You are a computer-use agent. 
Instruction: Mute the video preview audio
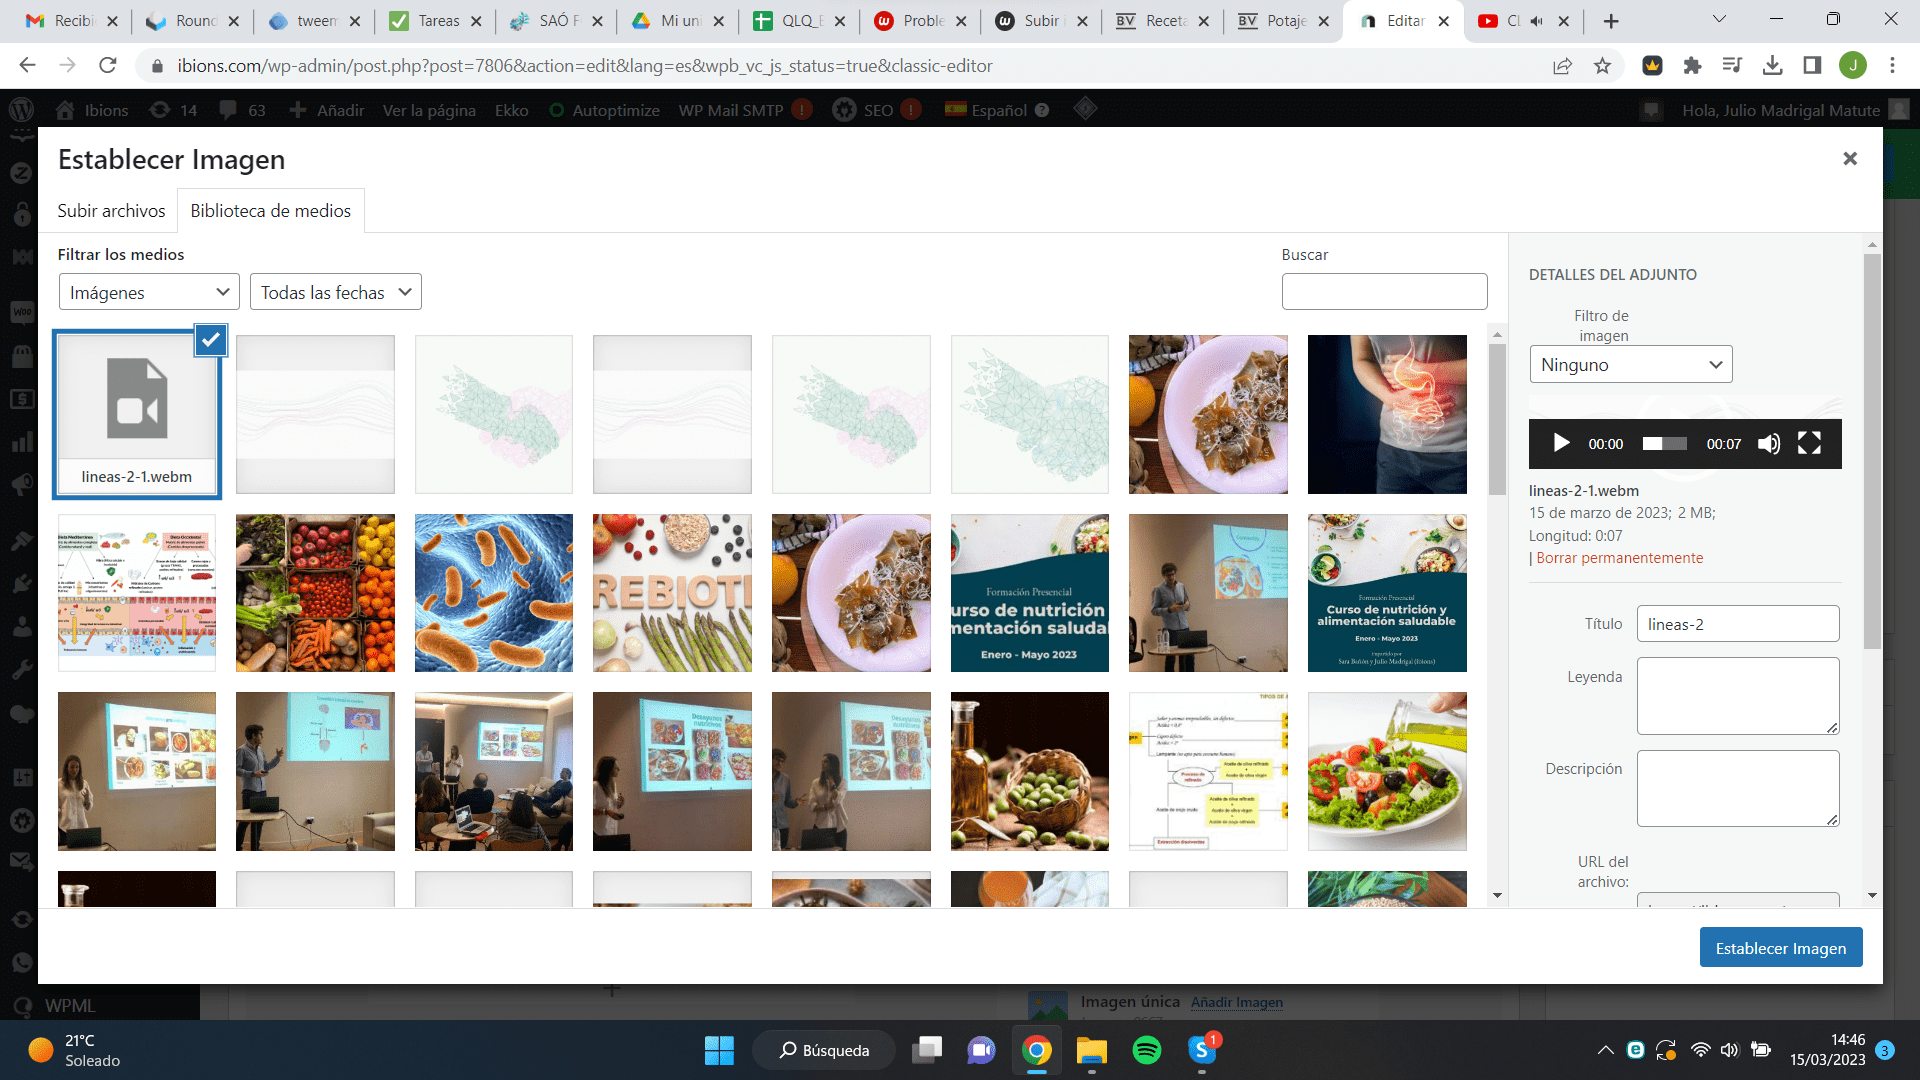point(1769,443)
